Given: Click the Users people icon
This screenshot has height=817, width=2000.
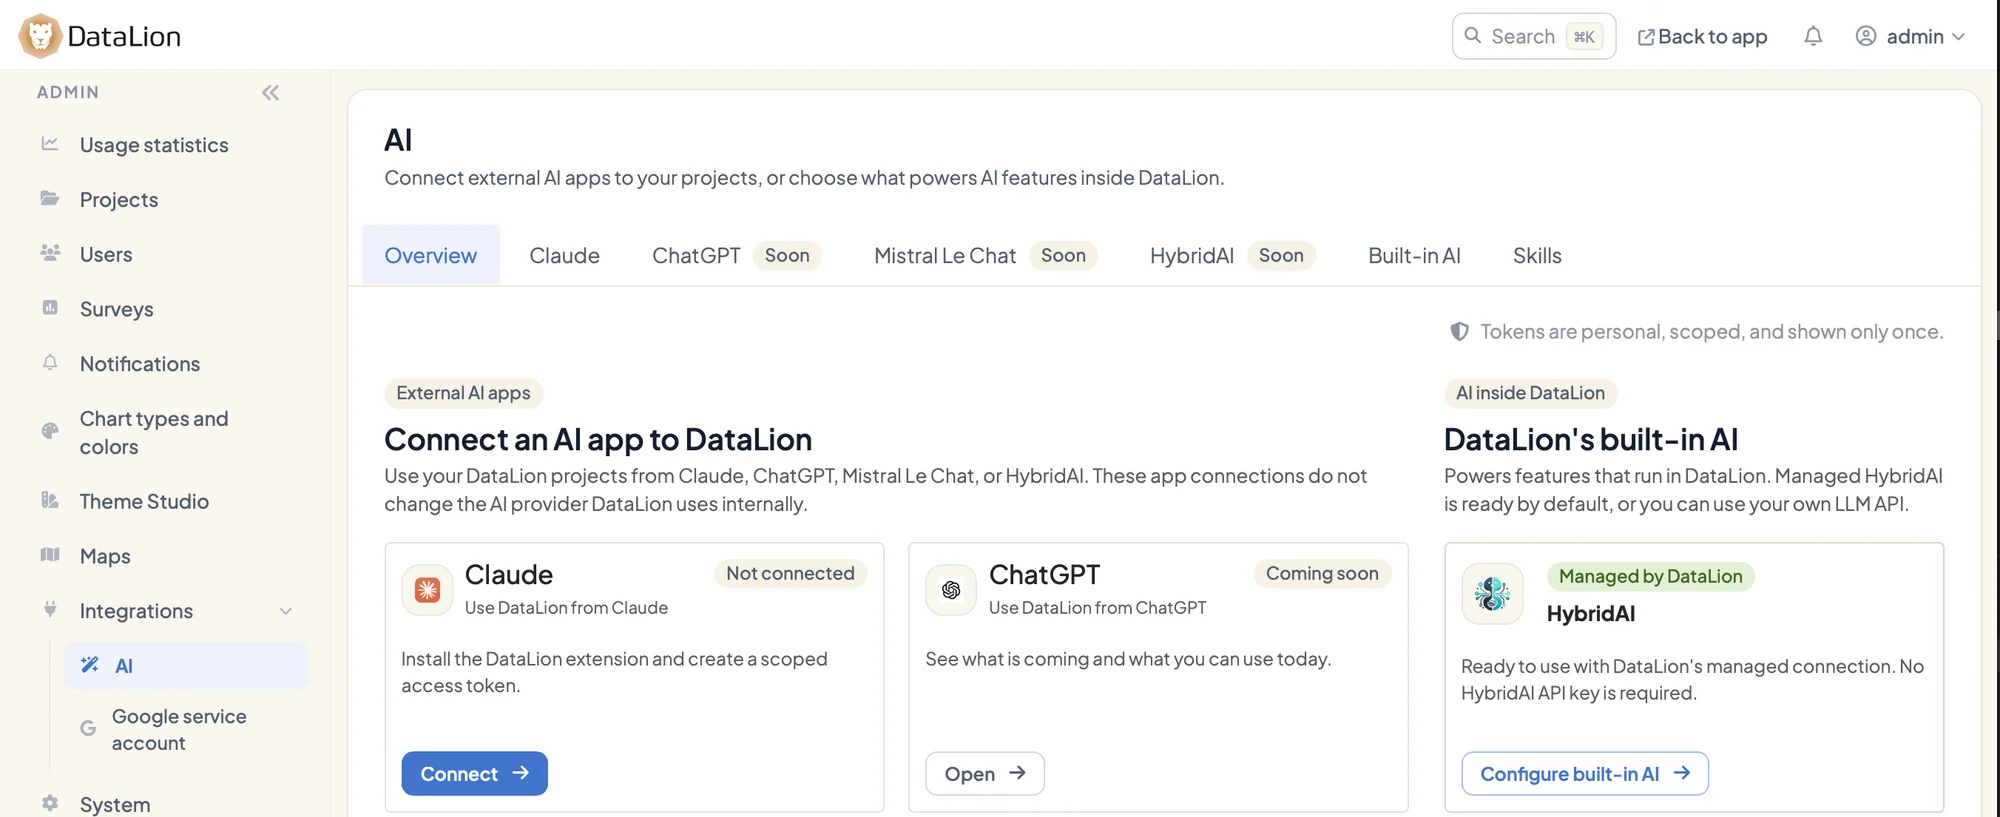Looking at the screenshot, I should [50, 253].
